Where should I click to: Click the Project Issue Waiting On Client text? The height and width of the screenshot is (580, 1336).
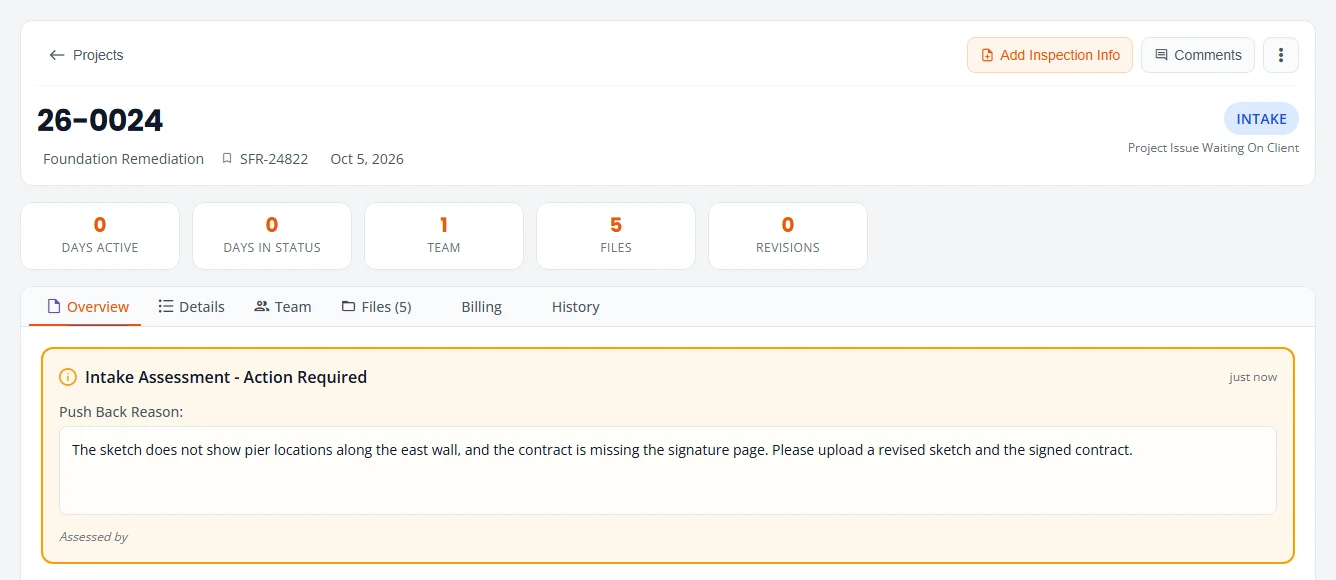[x=1213, y=148]
